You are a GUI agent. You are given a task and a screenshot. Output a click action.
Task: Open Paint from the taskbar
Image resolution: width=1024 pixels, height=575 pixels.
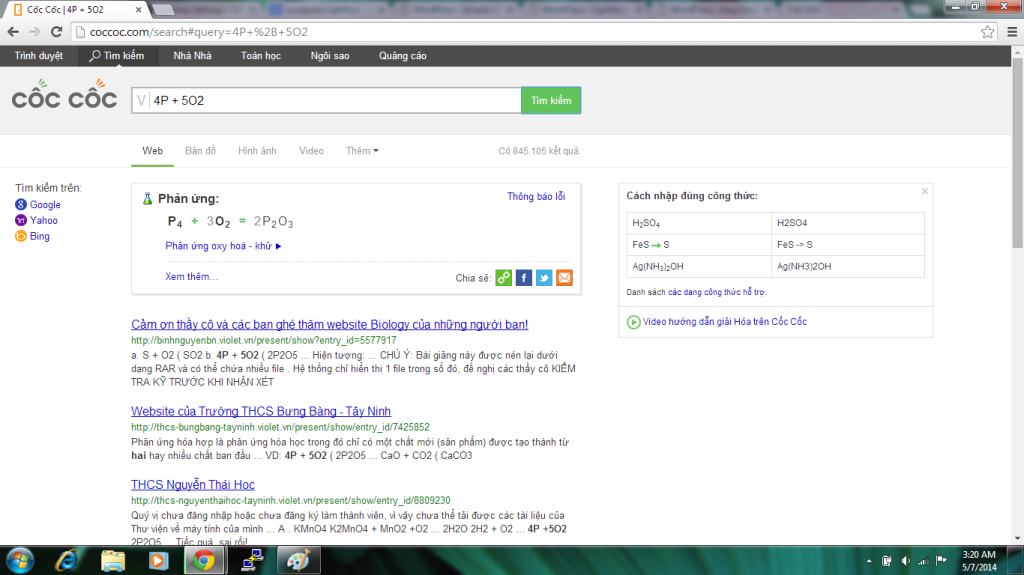point(298,561)
